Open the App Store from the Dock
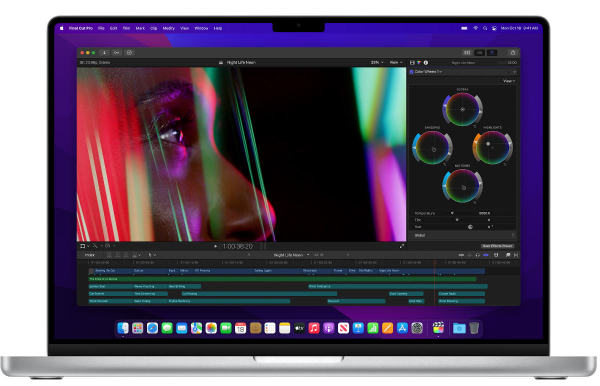The width and height of the screenshot is (600, 386). pyautogui.click(x=402, y=328)
